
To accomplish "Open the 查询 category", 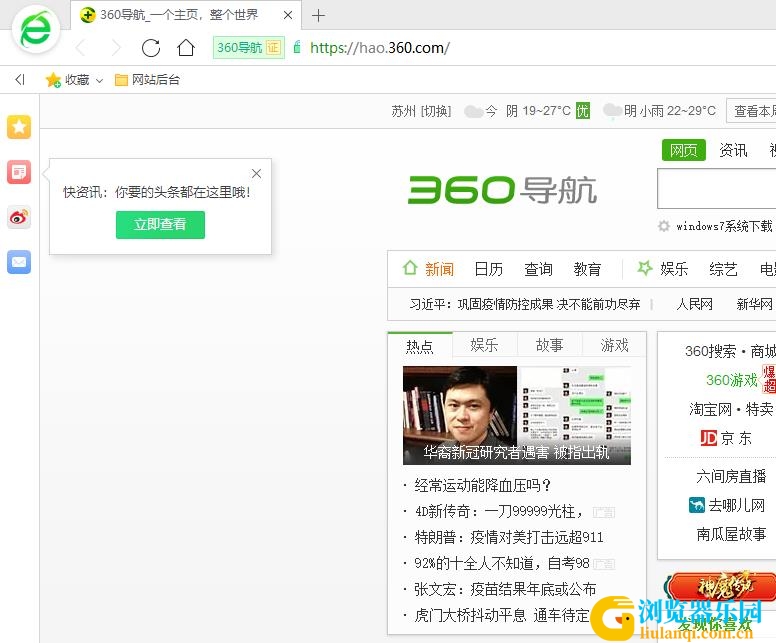I will [x=538, y=269].
